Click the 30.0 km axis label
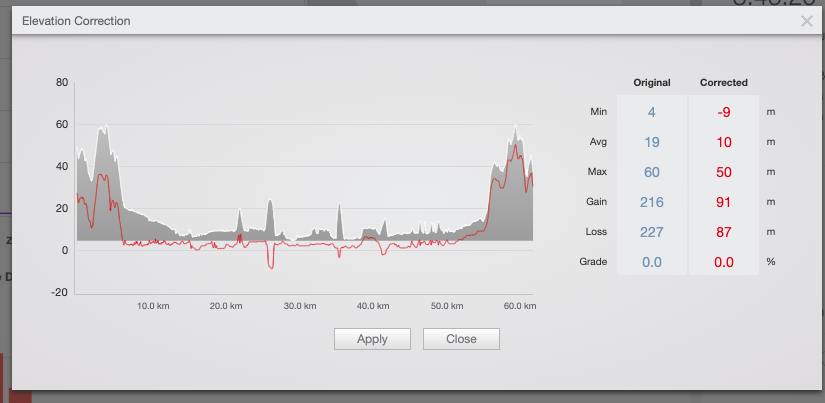 (300, 306)
